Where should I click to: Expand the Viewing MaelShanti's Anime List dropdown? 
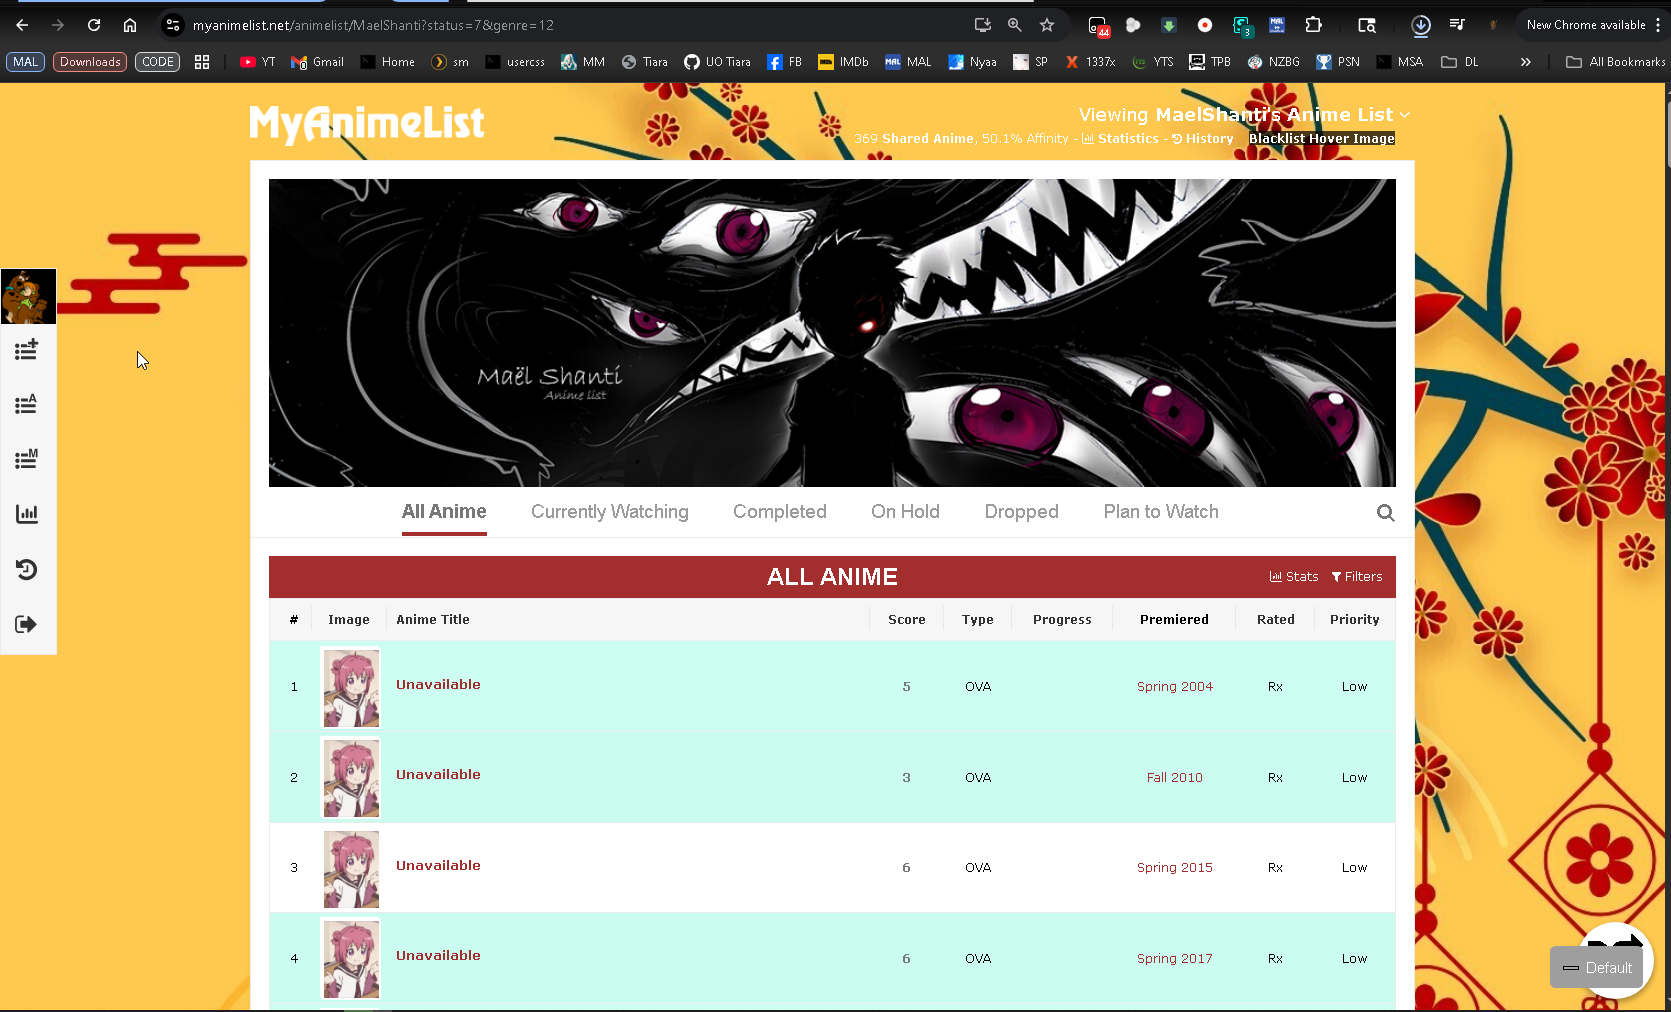pos(1244,115)
